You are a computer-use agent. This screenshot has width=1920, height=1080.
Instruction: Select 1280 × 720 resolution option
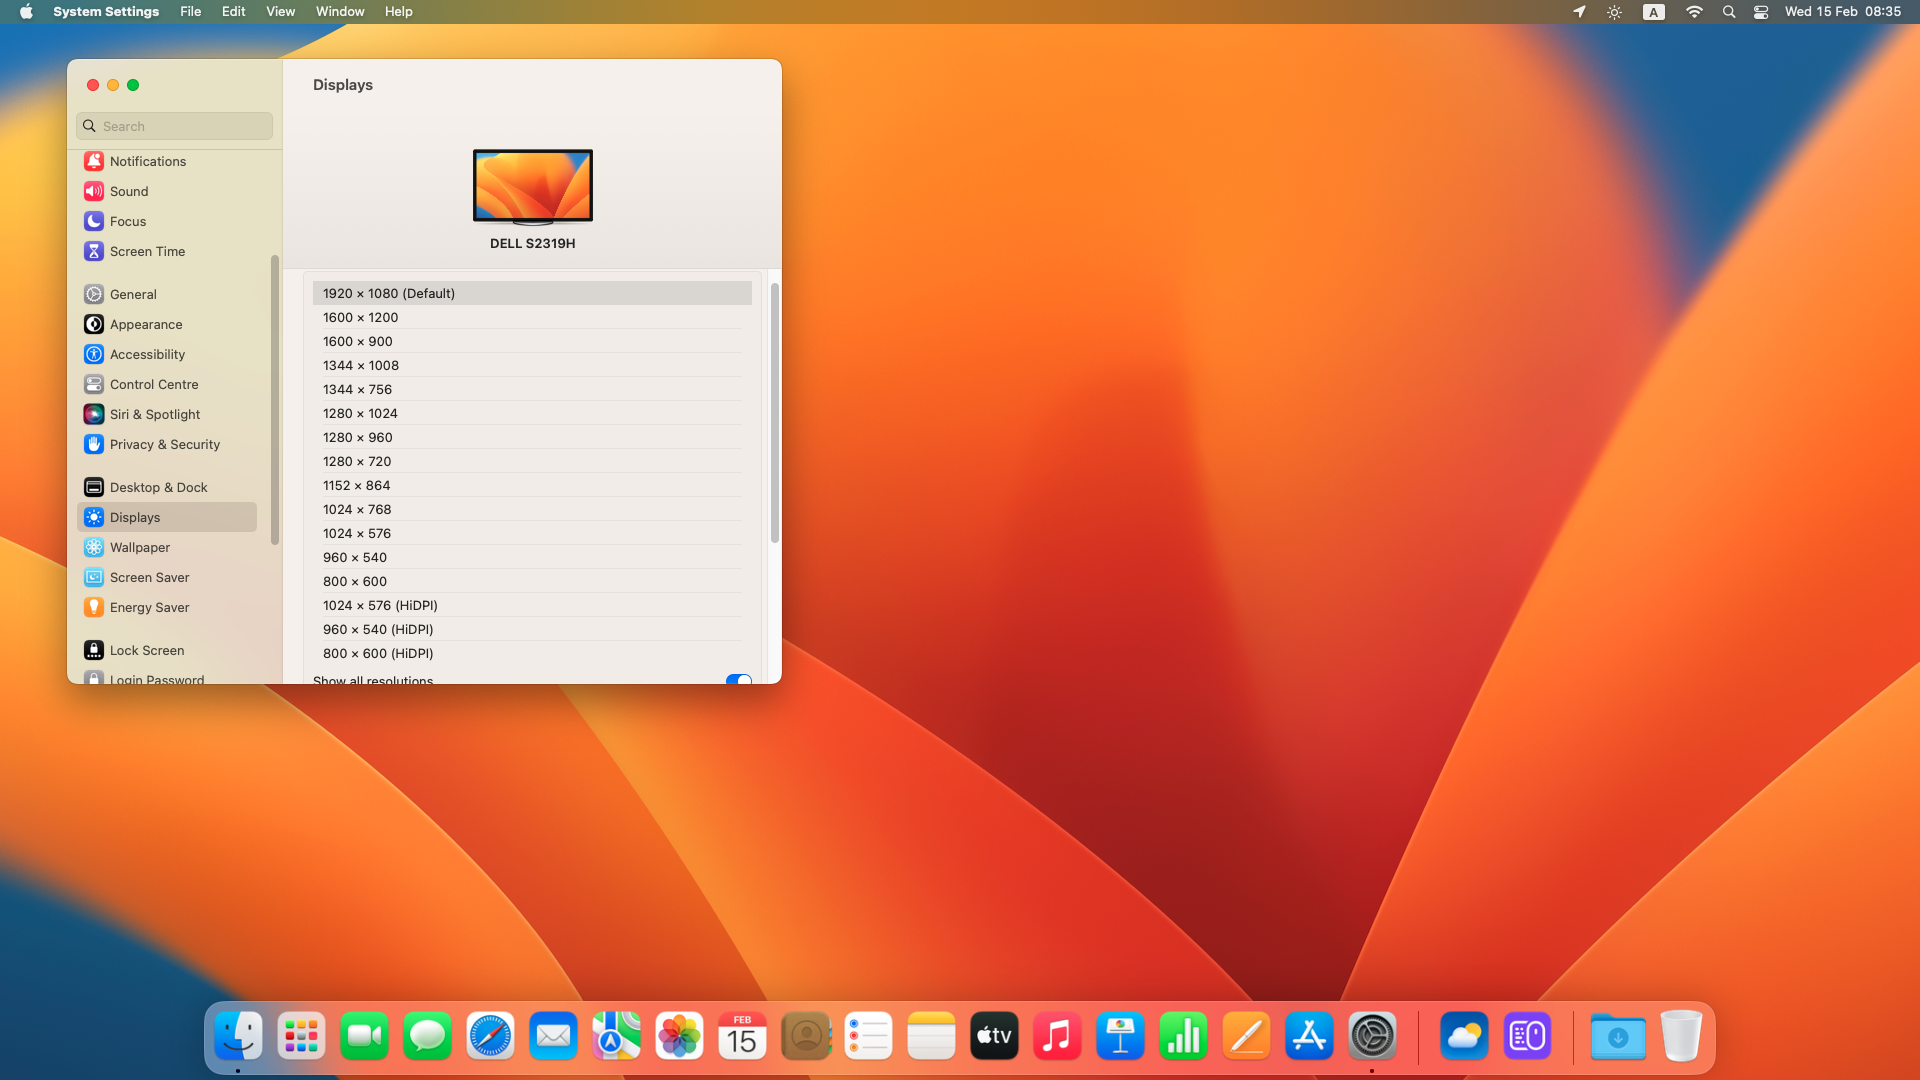pyautogui.click(x=357, y=461)
